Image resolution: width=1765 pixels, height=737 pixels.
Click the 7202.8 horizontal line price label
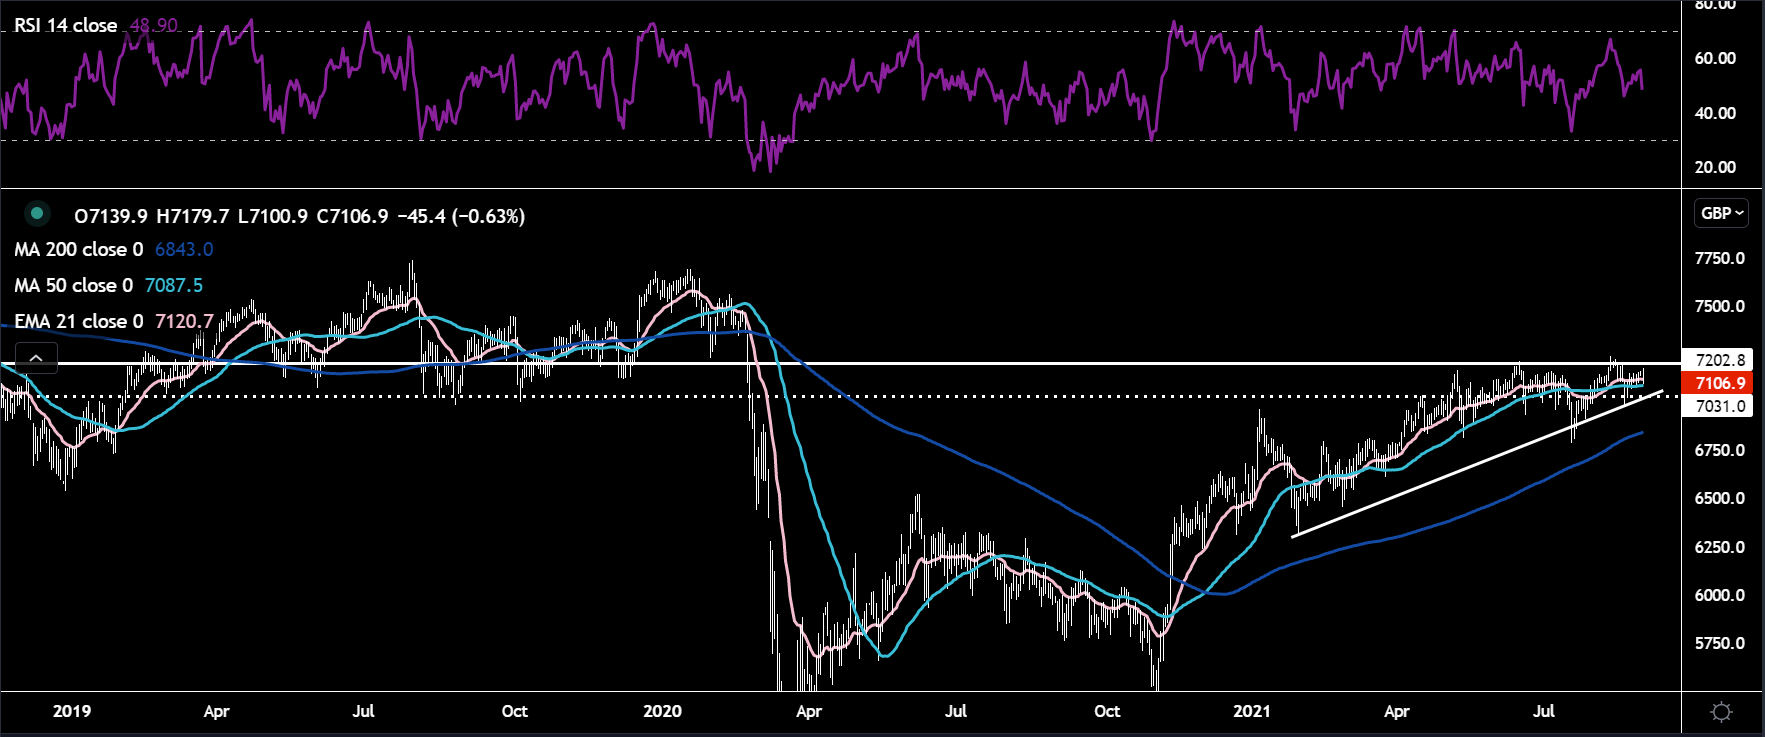1719,360
